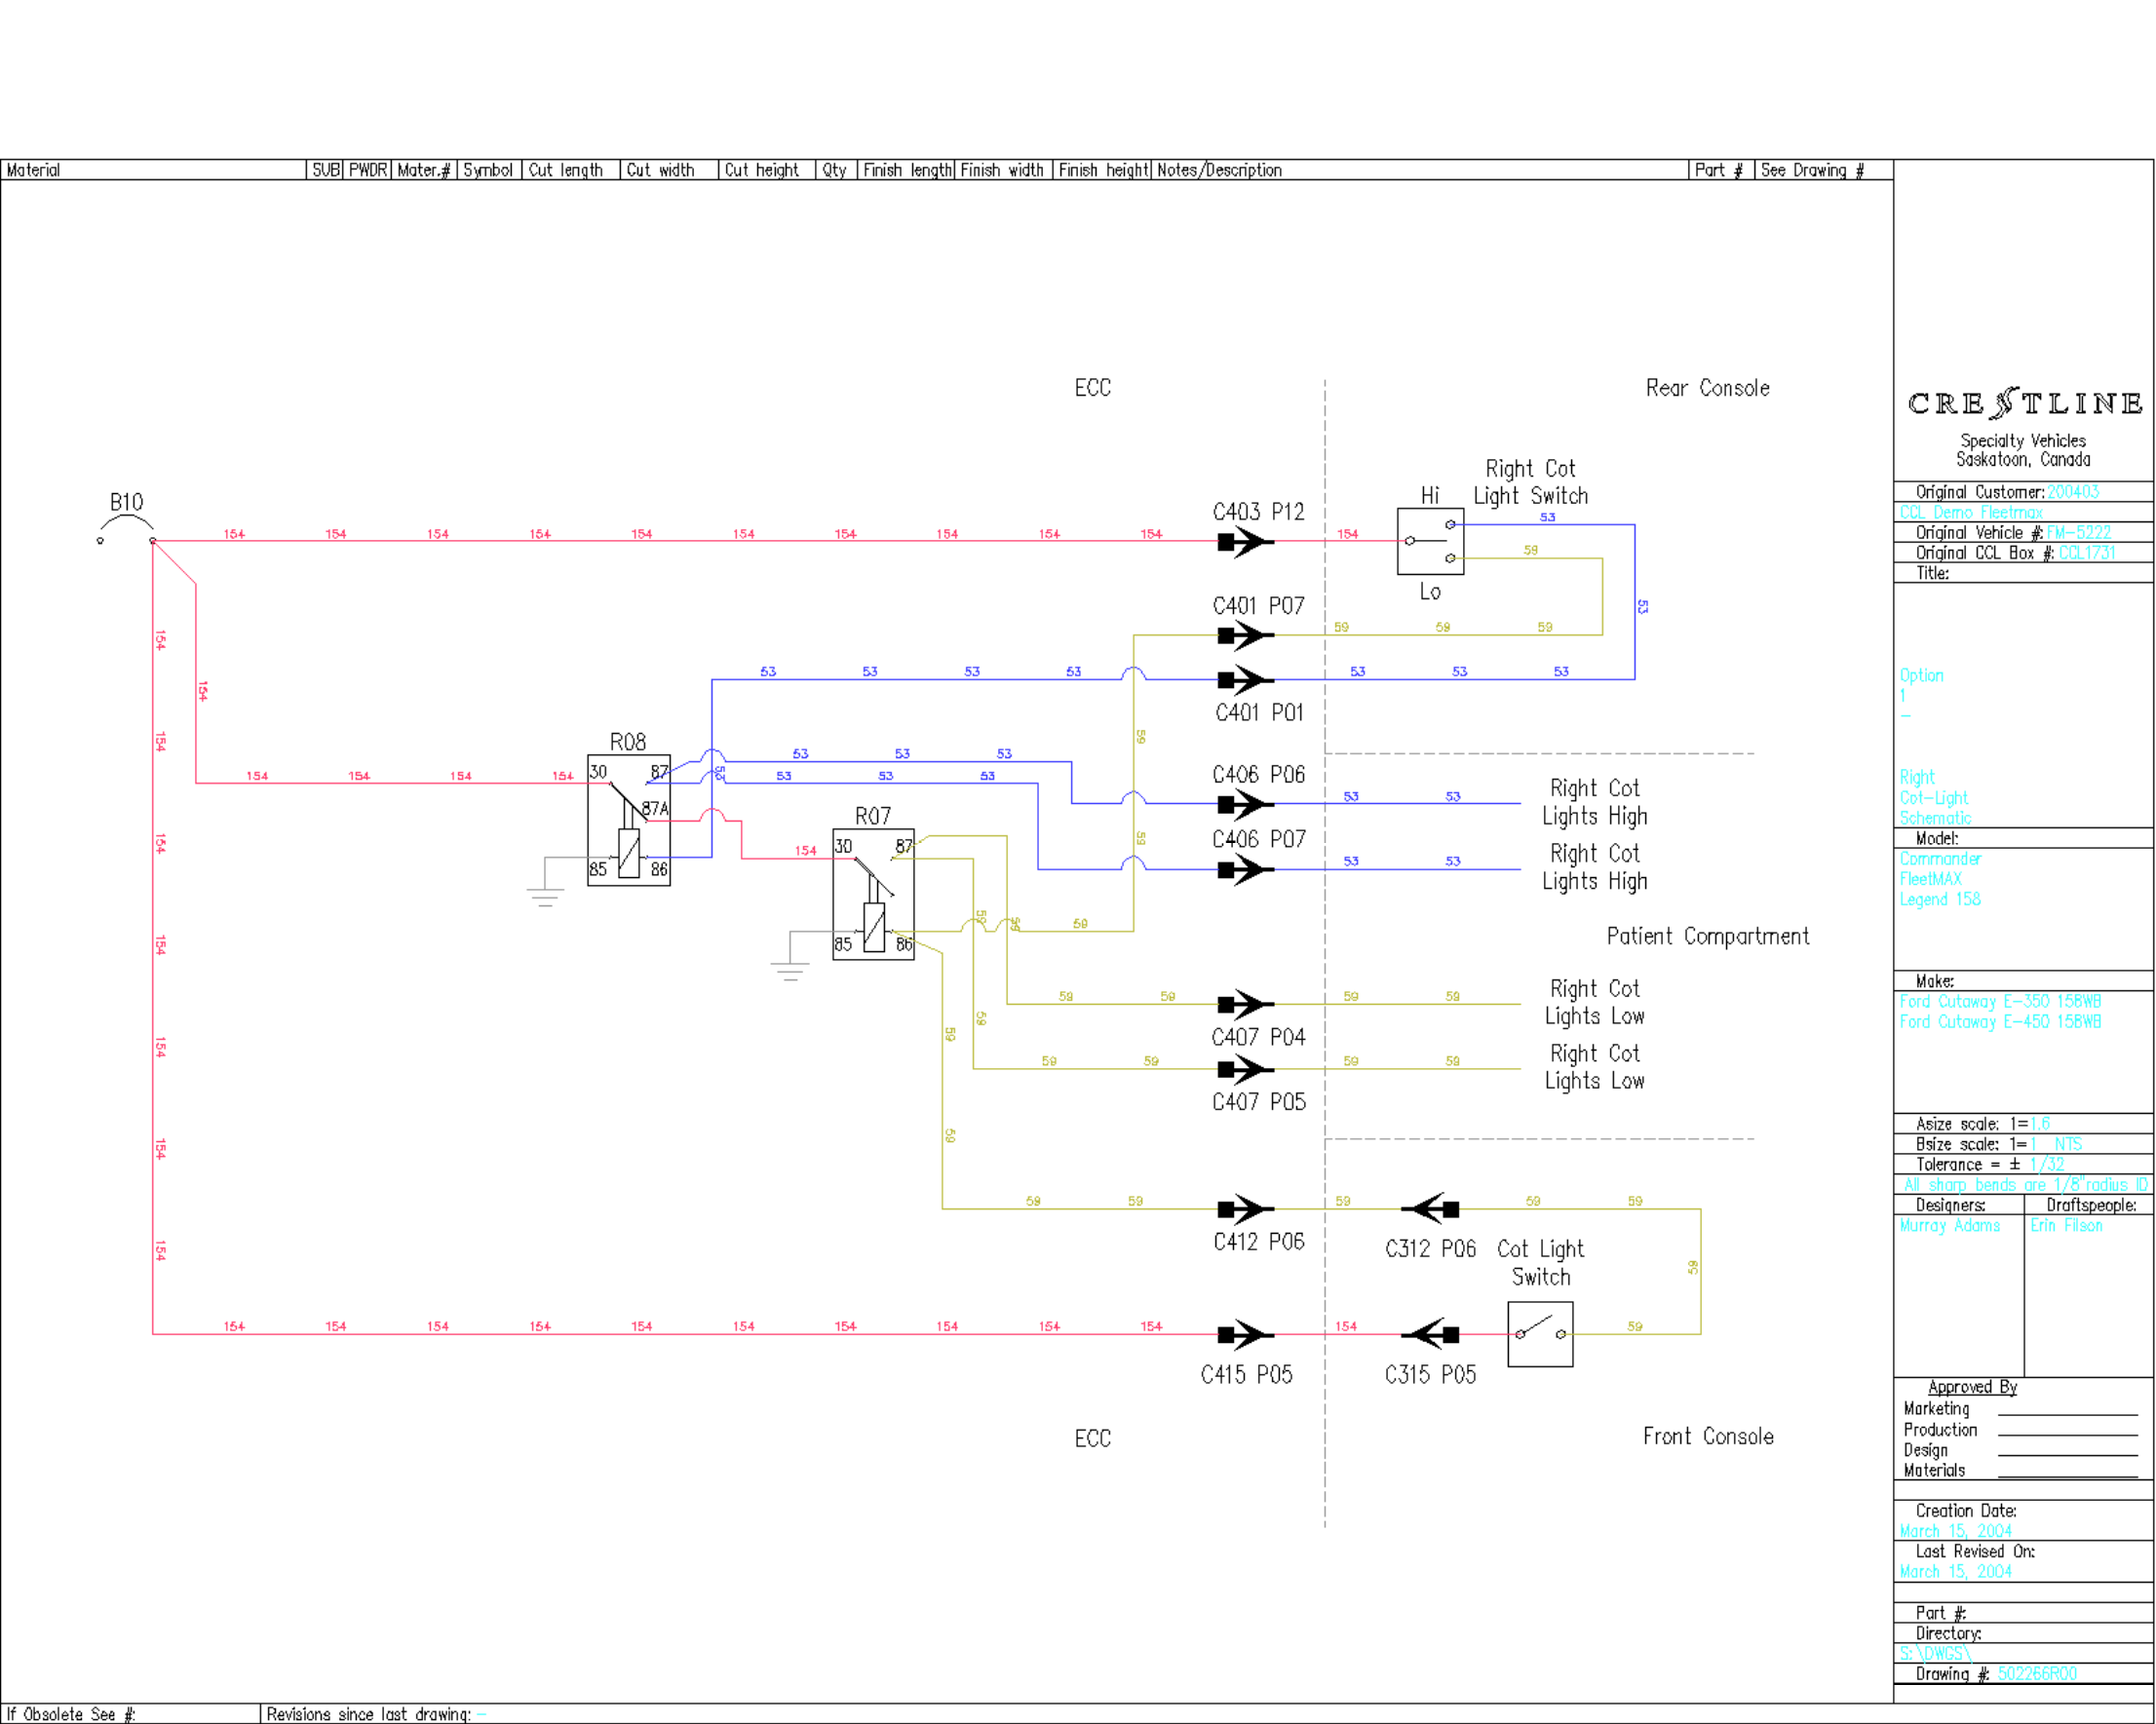Click the 'Rear Console' zone label
2156x1724 pixels.
click(x=1707, y=388)
